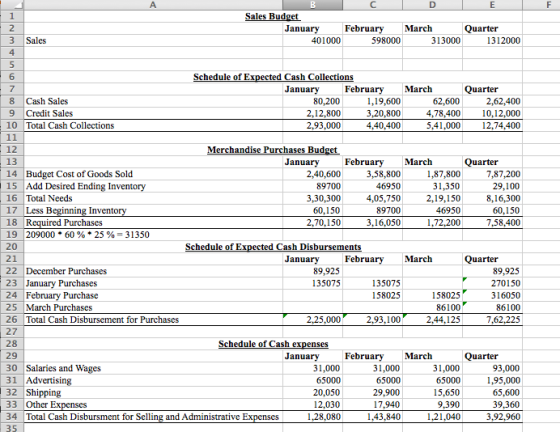The width and height of the screenshot is (560, 432).
Task: Select December Purchases January value 89,925
Action: click(x=312, y=271)
